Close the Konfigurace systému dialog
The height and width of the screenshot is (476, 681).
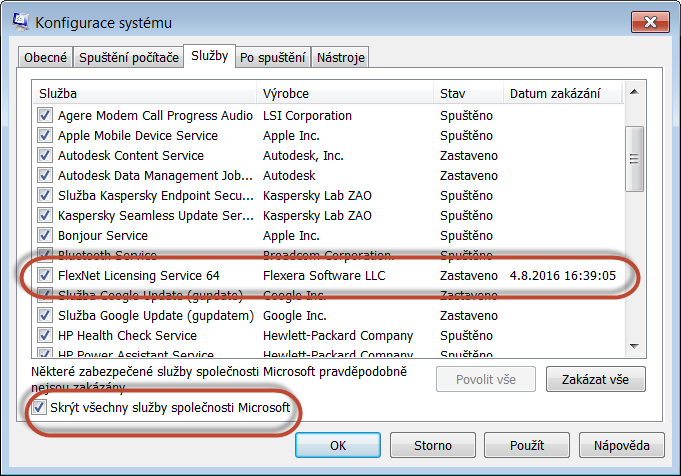click(647, 20)
